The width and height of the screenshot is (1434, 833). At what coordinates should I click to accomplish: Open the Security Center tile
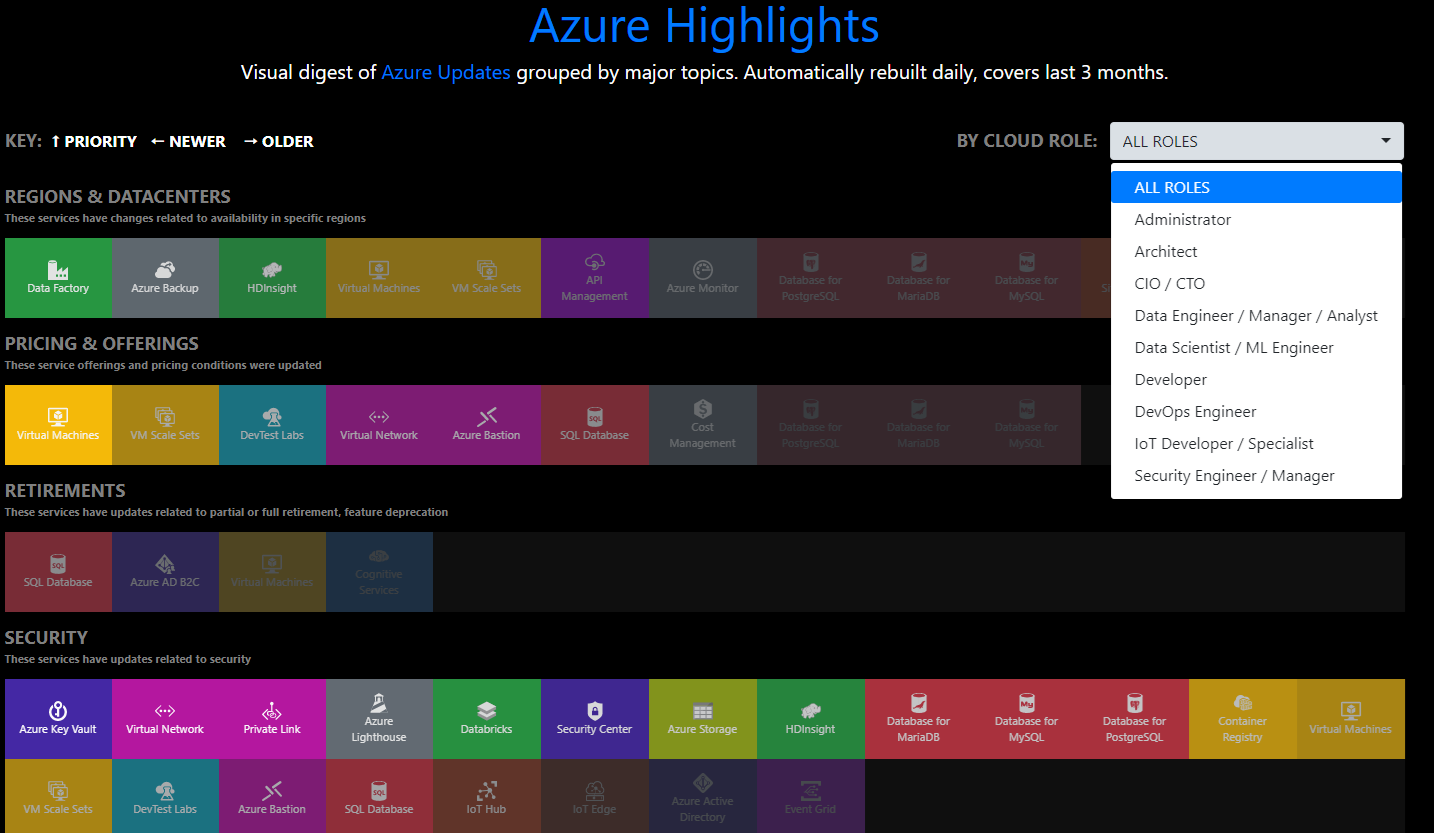[595, 719]
